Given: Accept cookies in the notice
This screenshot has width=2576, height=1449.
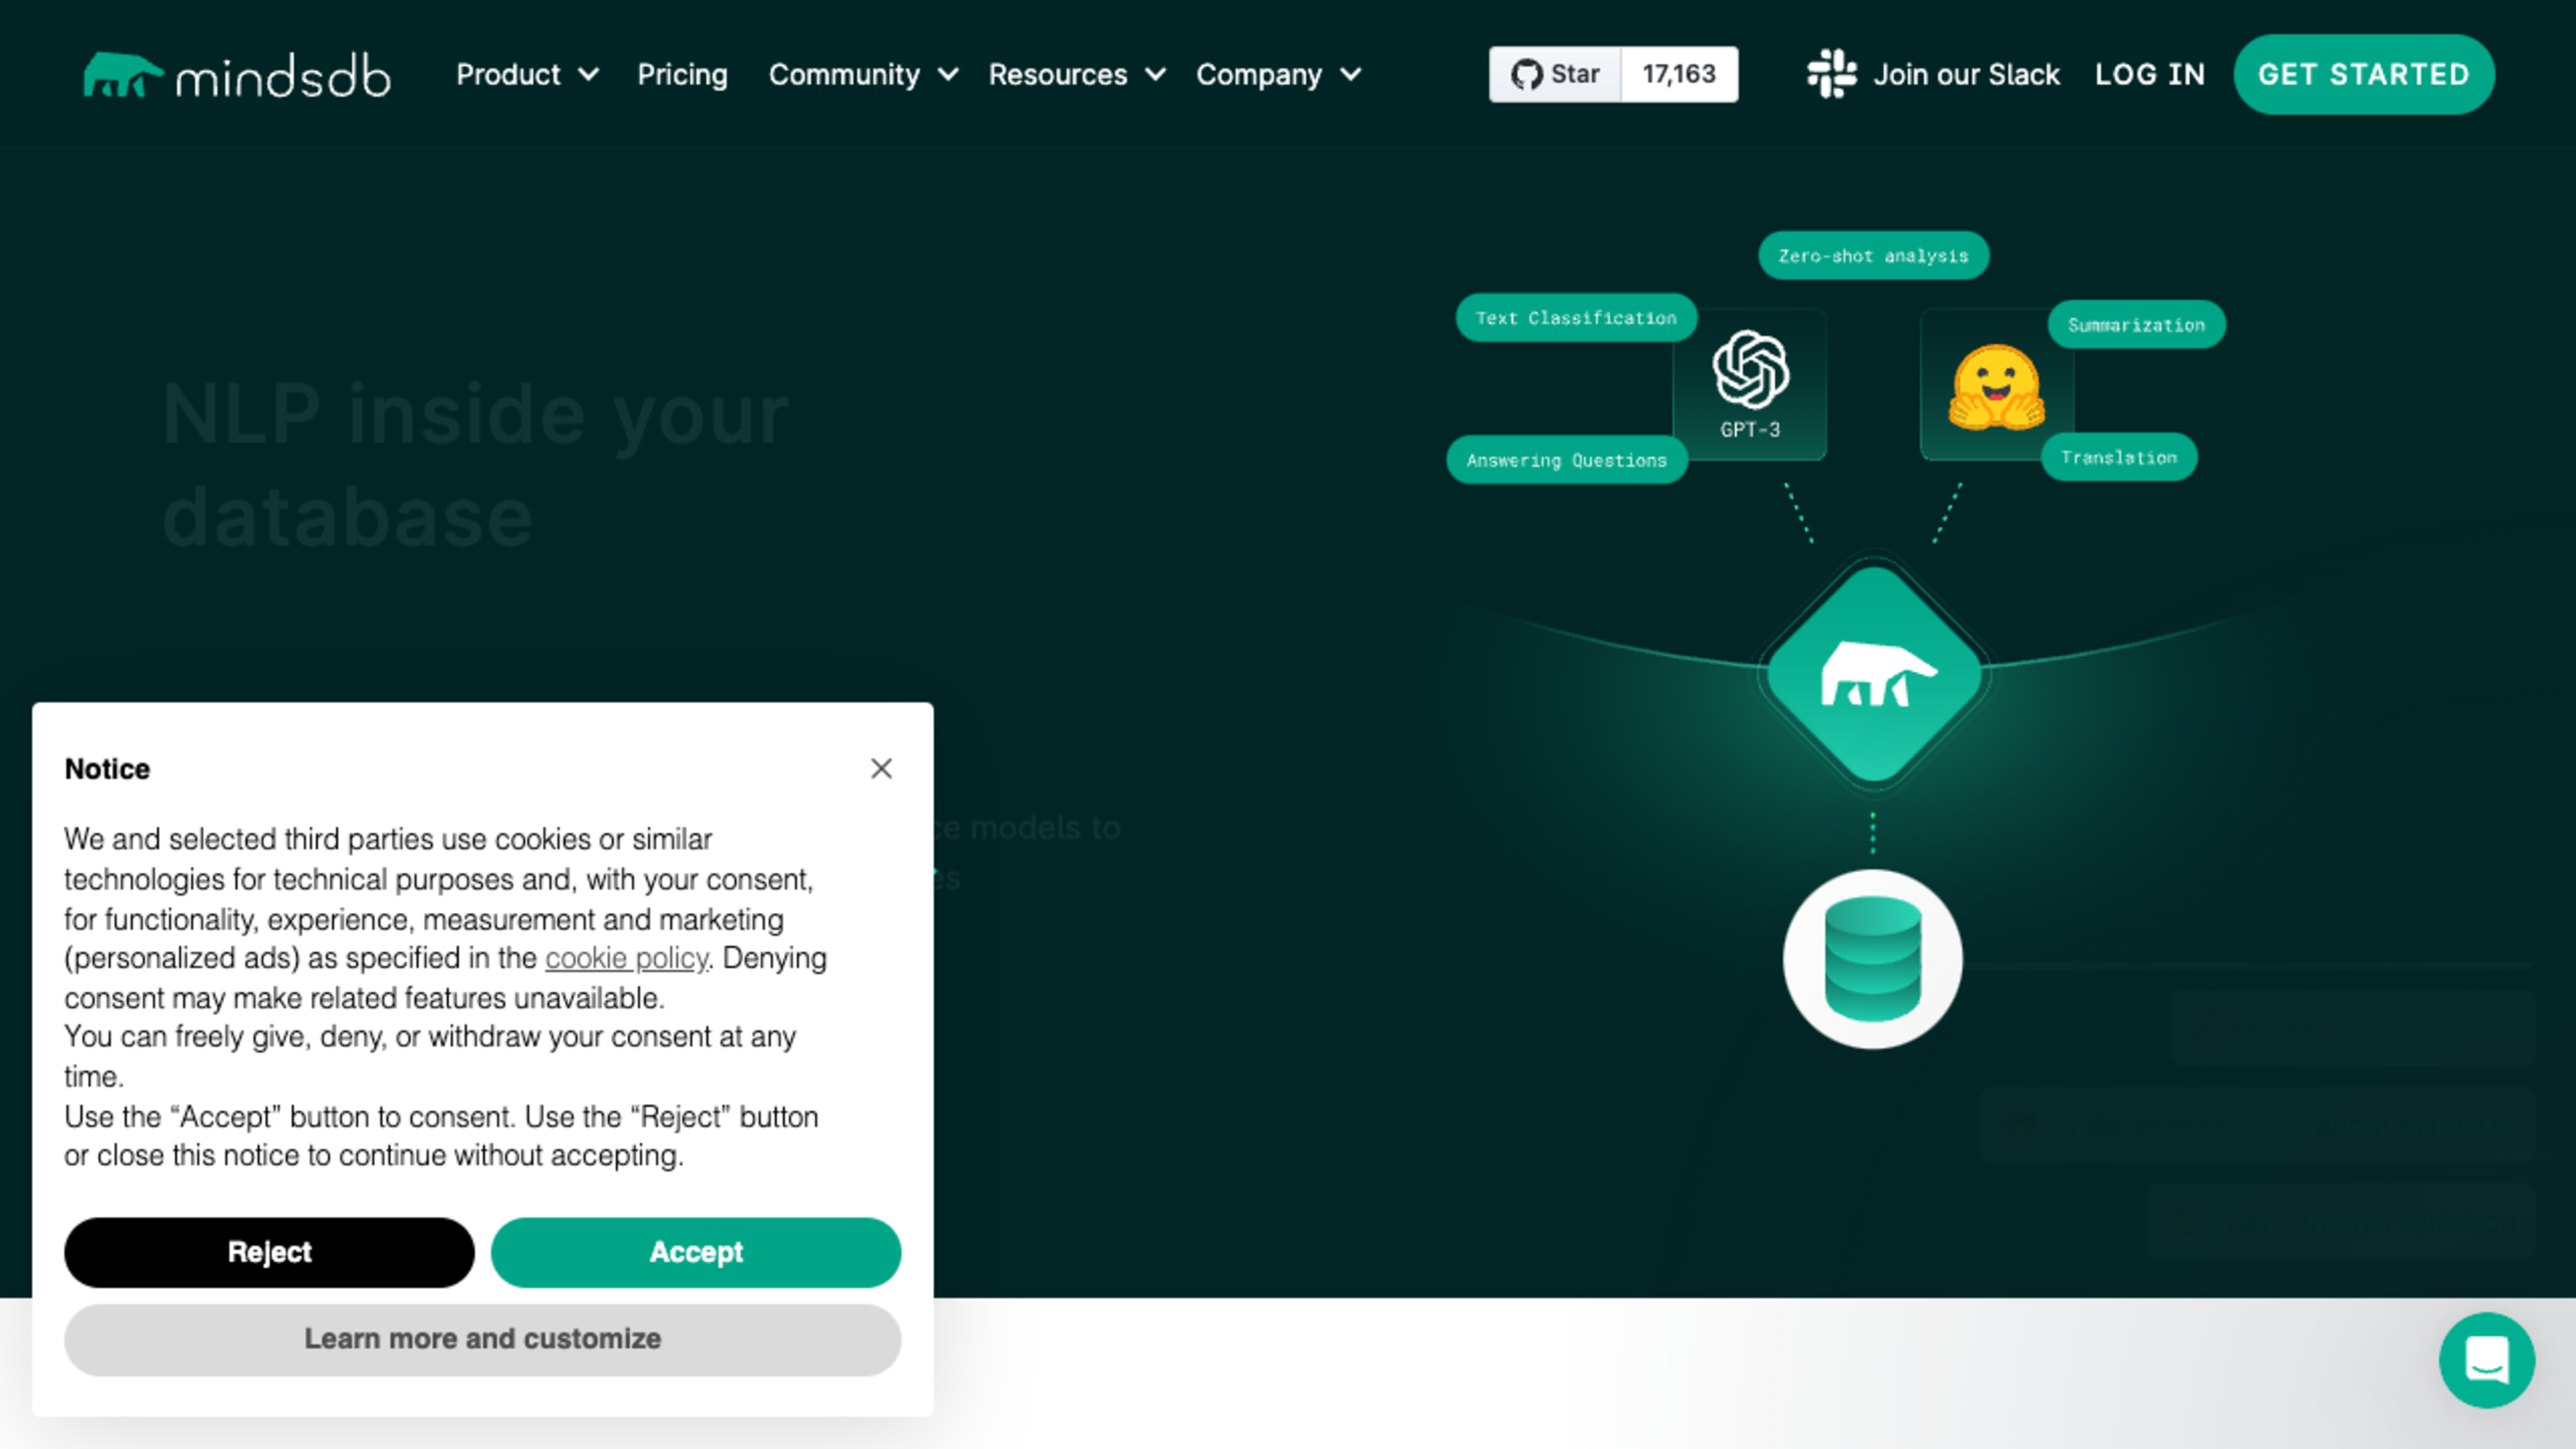Looking at the screenshot, I should click(696, 1252).
